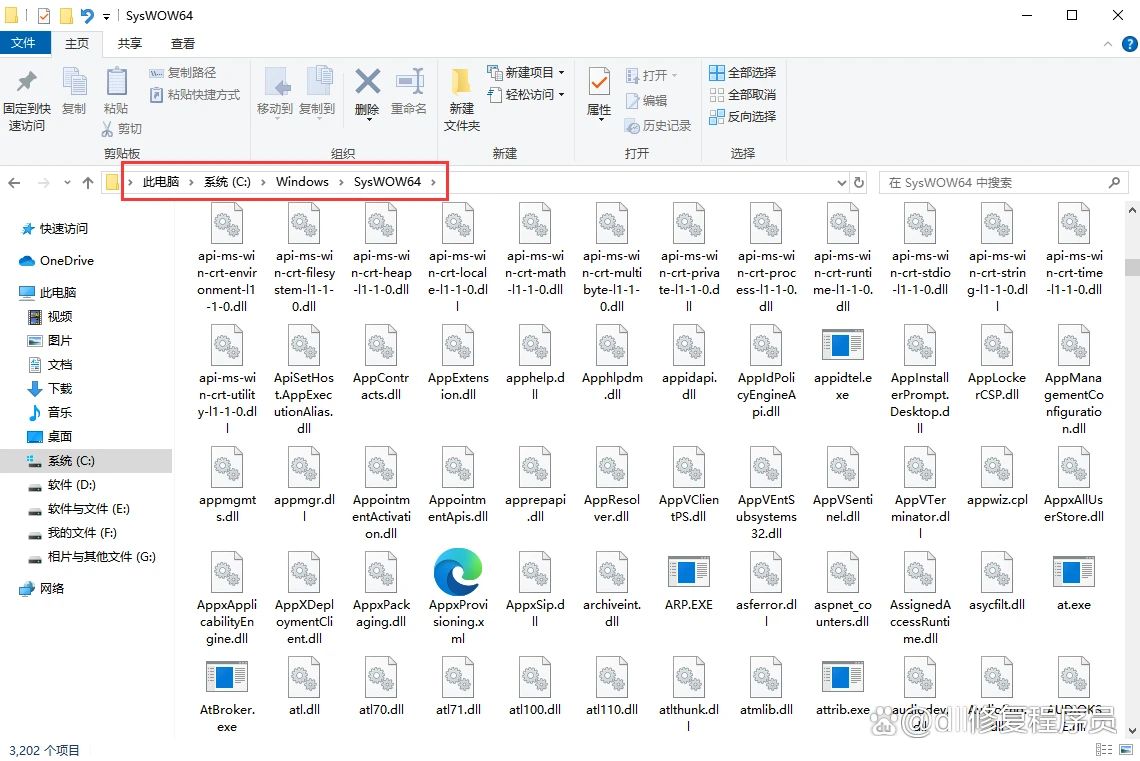Select the 我的文件 (F:) drive in the sidebar
Screen dimensions: 1140x761
coord(72,533)
